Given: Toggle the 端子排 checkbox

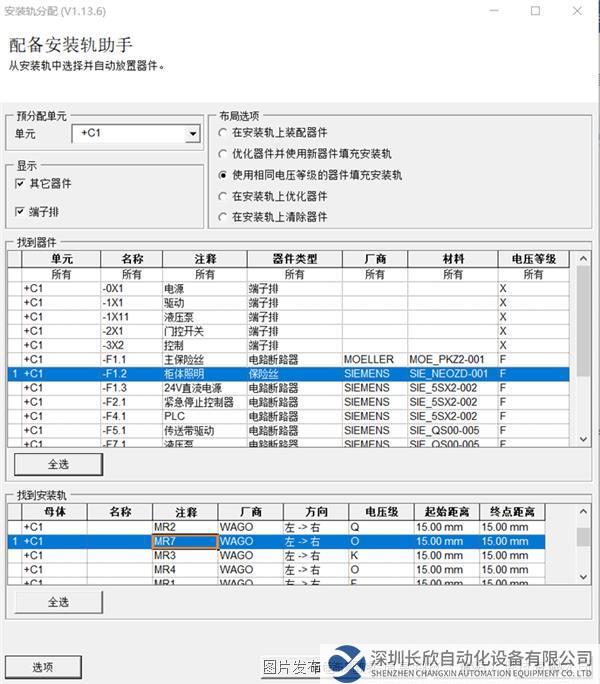Looking at the screenshot, I should (x=21, y=211).
